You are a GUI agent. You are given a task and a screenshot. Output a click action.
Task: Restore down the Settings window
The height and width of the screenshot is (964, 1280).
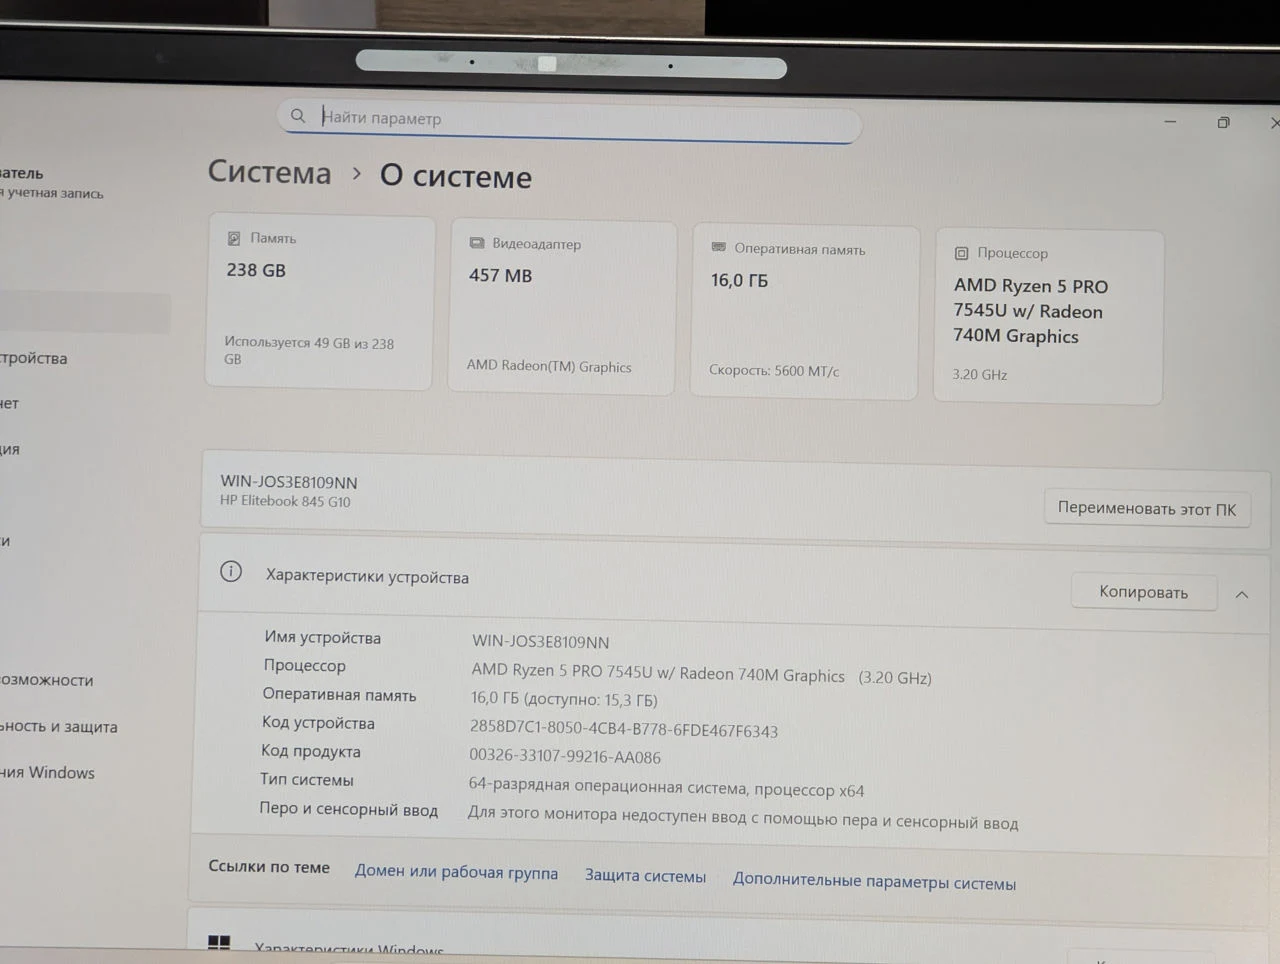[x=1223, y=122]
